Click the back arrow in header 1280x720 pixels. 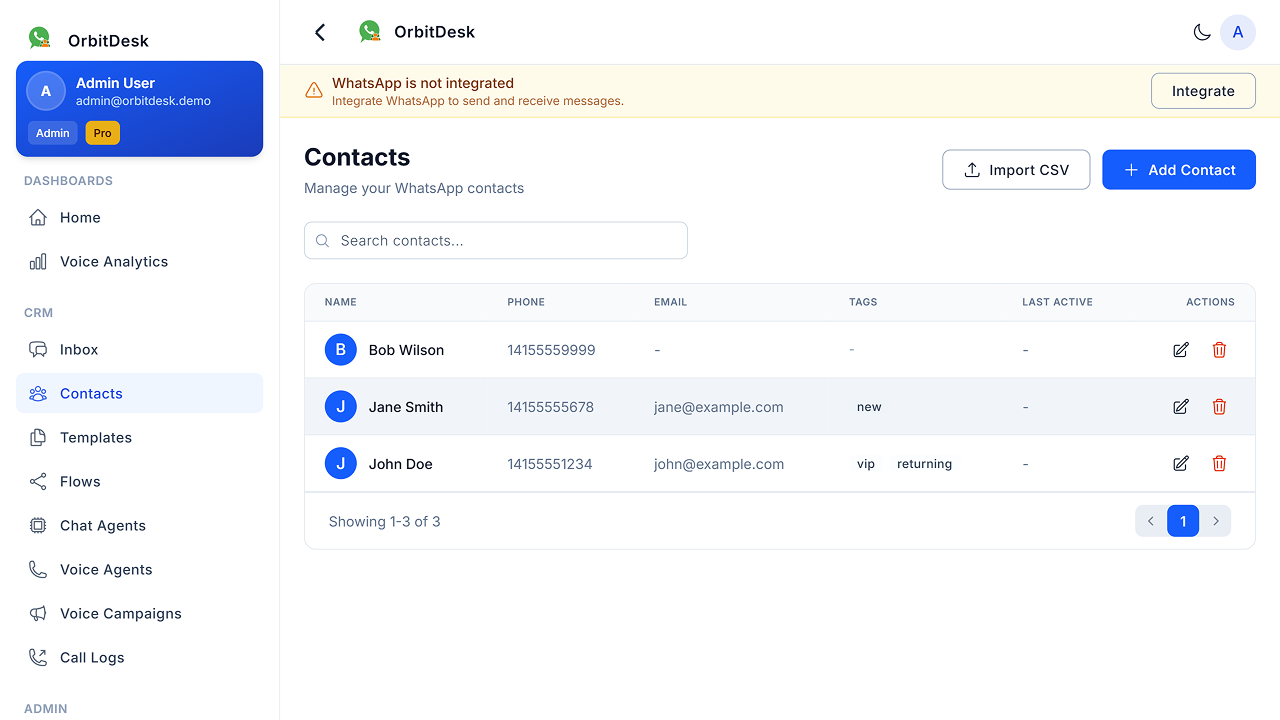click(x=320, y=32)
